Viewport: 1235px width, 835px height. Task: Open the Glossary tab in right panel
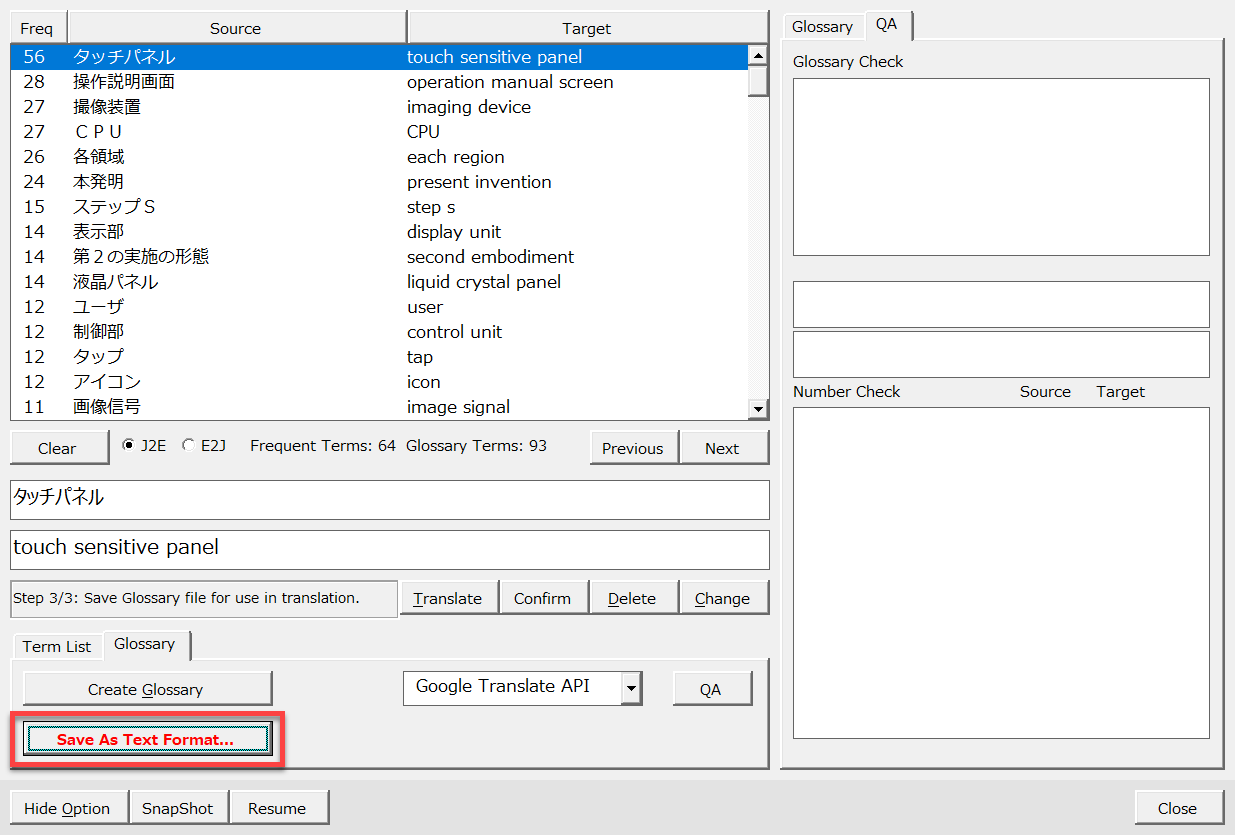coord(822,26)
